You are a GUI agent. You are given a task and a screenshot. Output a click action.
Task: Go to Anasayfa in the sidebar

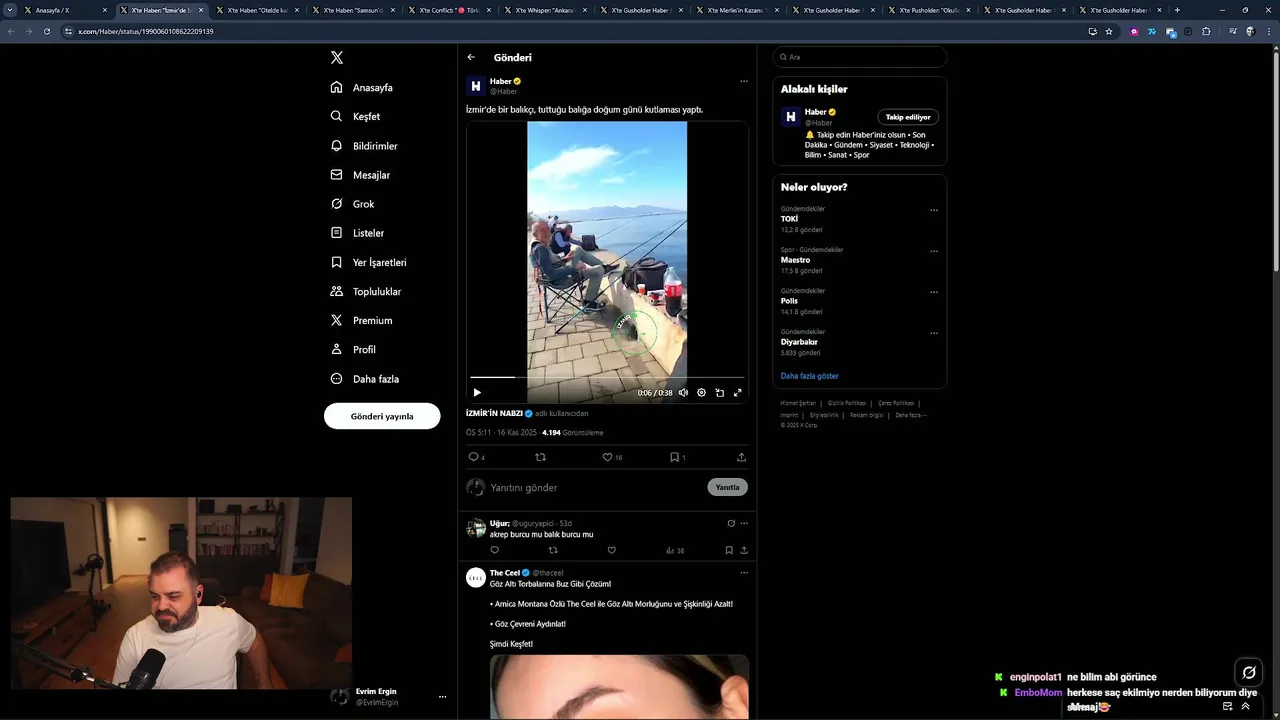(x=362, y=88)
